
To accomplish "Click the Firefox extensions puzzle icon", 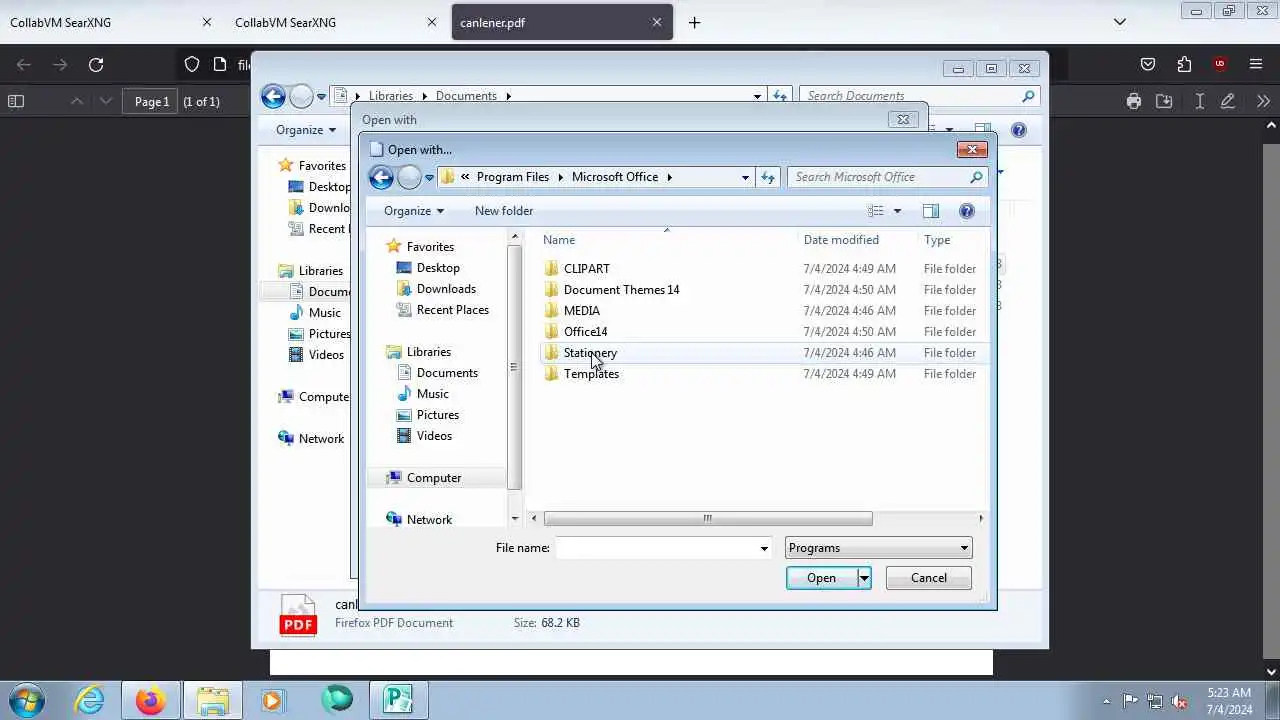I will pos(1184,64).
